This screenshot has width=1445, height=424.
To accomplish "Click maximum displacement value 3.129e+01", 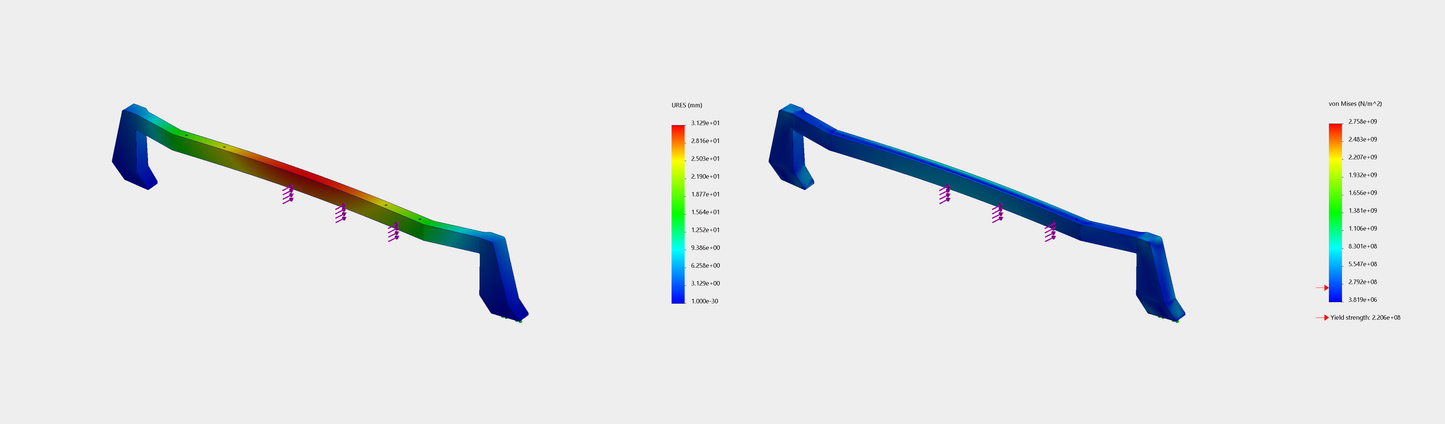I will [705, 123].
